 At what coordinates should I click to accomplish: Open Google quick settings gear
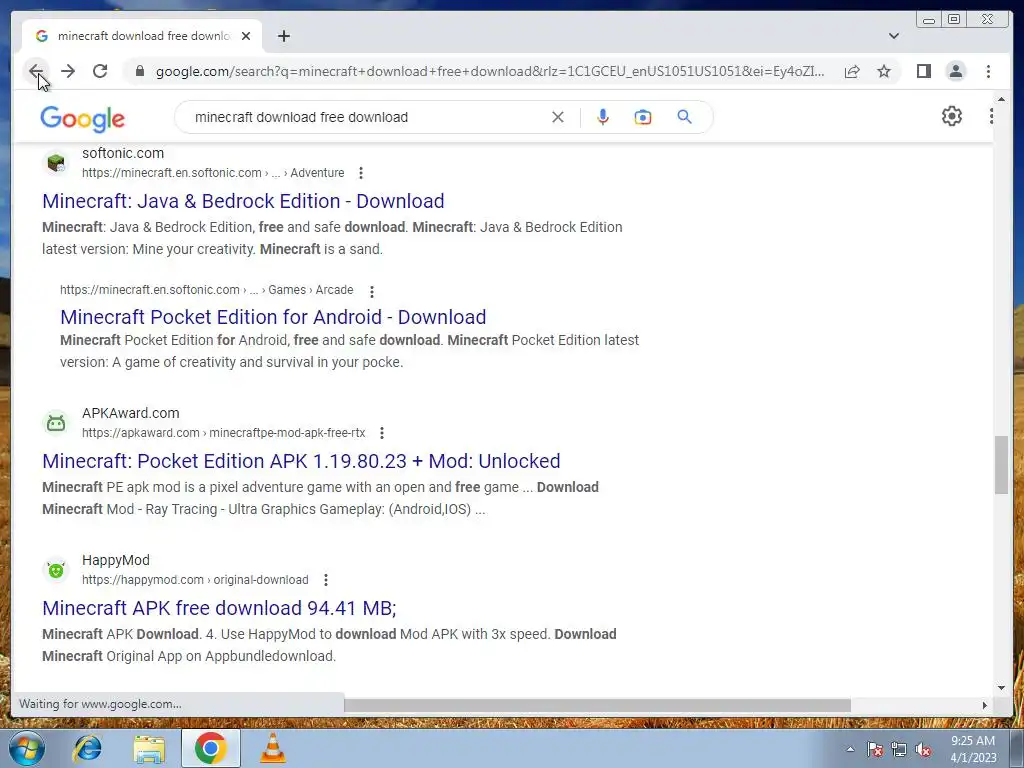pos(952,116)
